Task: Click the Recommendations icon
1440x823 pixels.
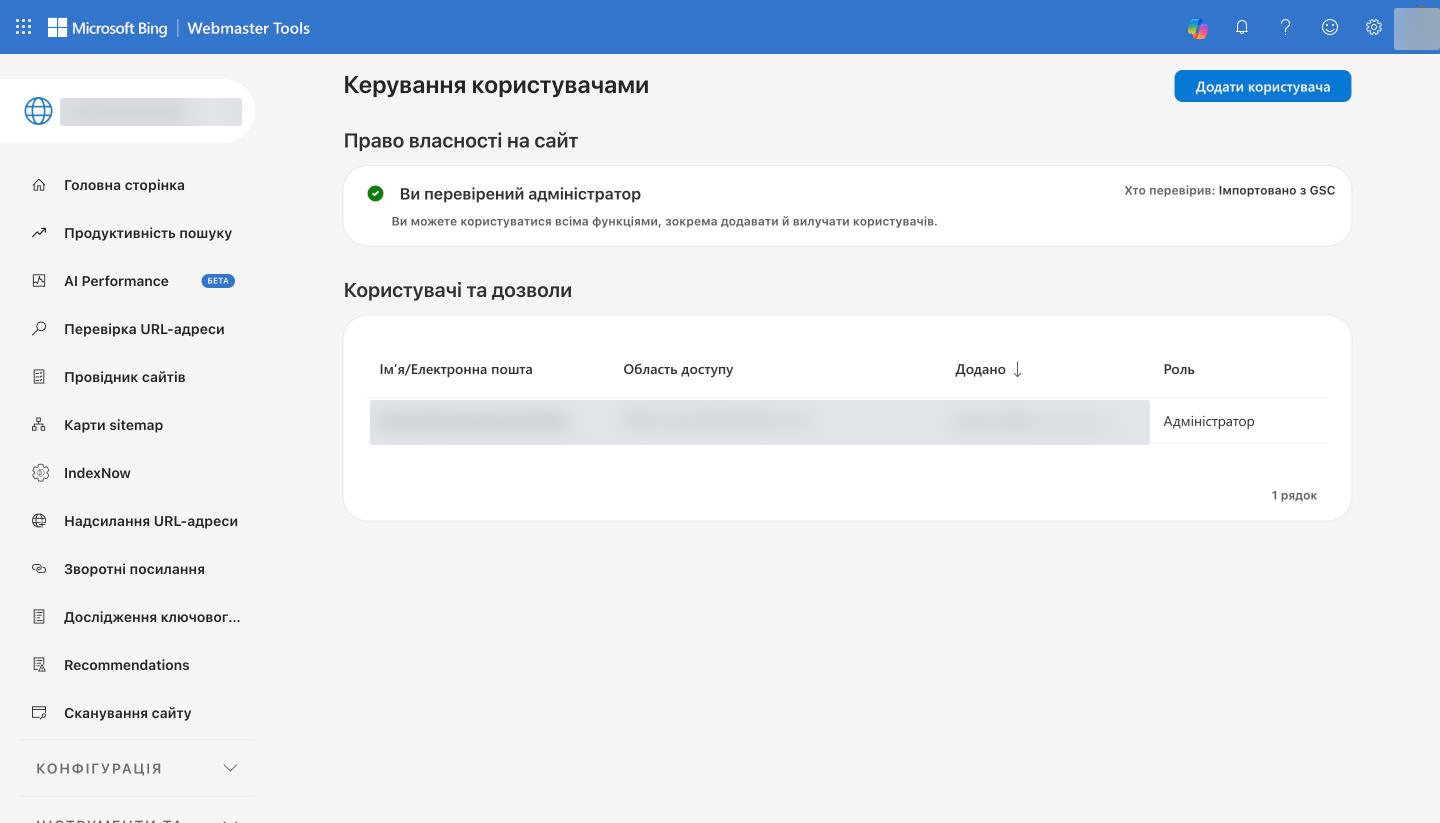Action: [x=39, y=665]
